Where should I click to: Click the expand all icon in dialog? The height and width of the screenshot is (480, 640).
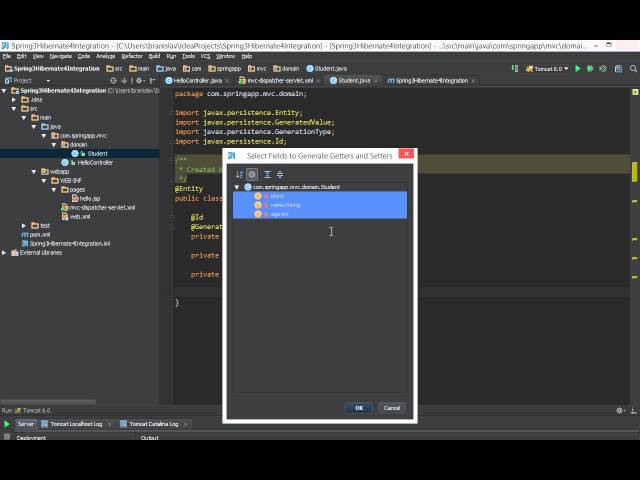point(267,174)
